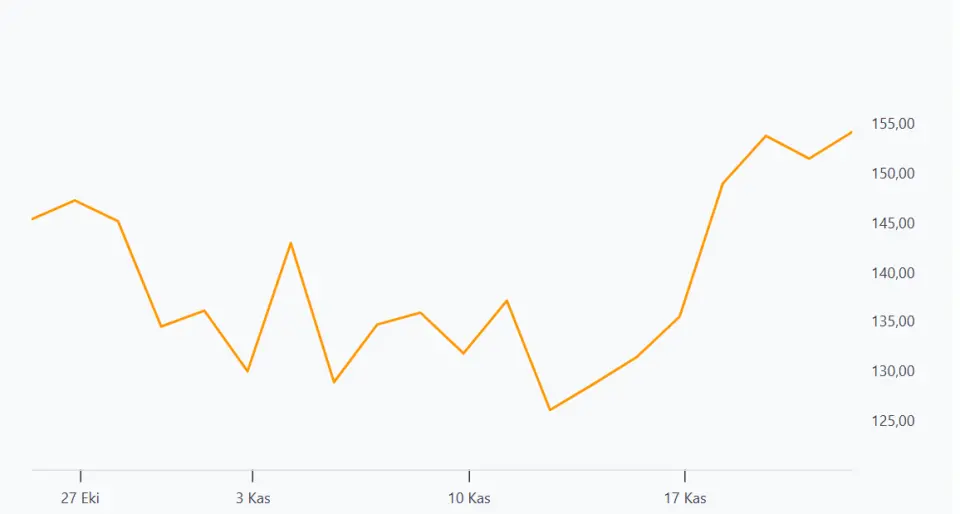Click the 10 Kas date label

pyautogui.click(x=468, y=498)
